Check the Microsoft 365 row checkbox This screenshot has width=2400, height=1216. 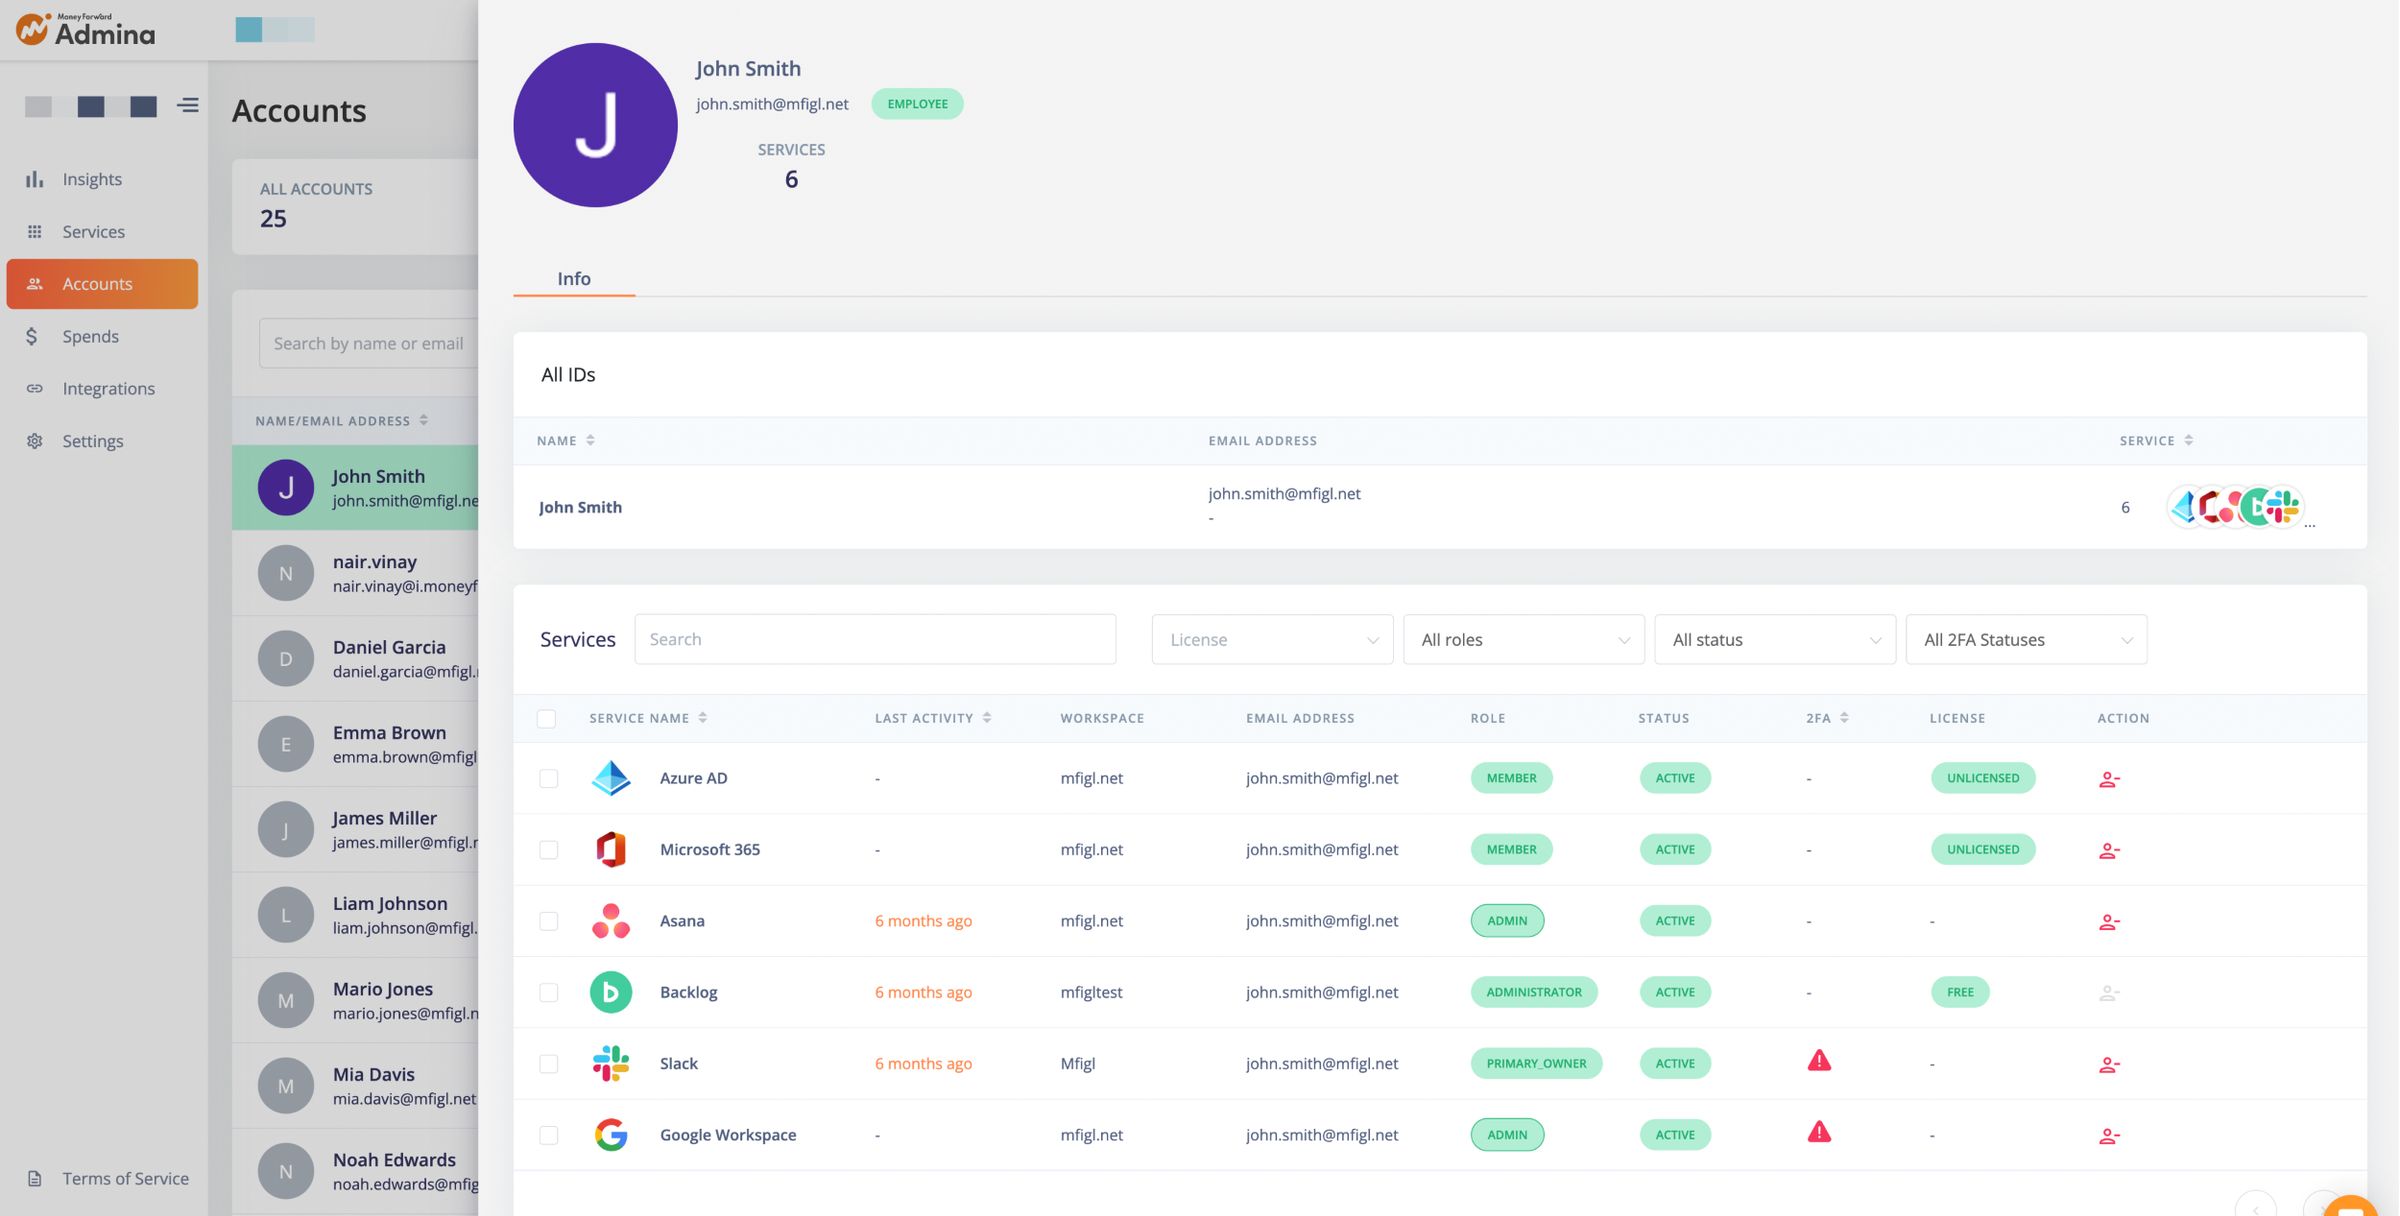(x=548, y=849)
